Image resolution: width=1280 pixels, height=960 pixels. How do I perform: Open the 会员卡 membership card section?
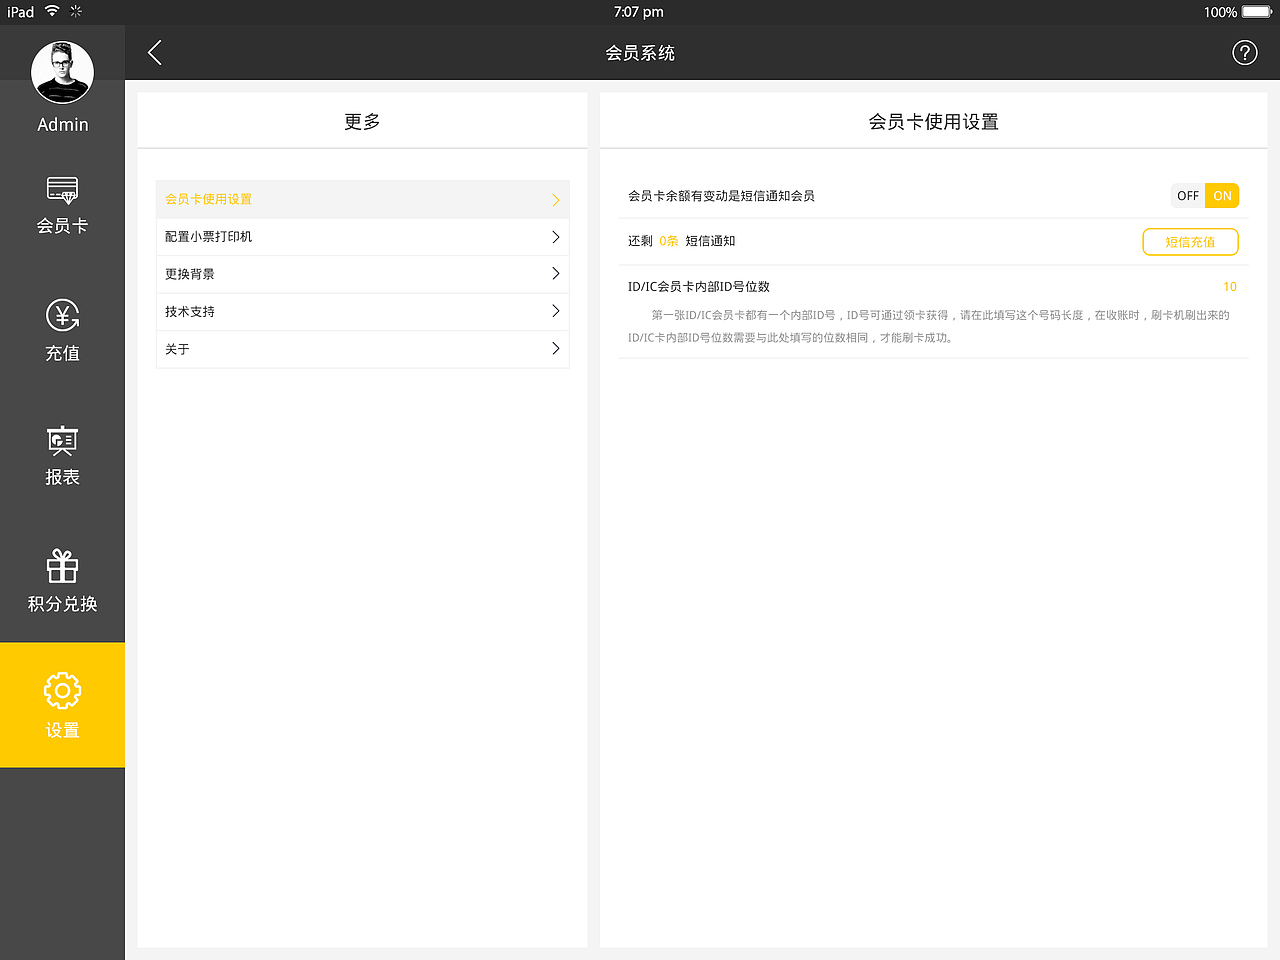point(62,205)
